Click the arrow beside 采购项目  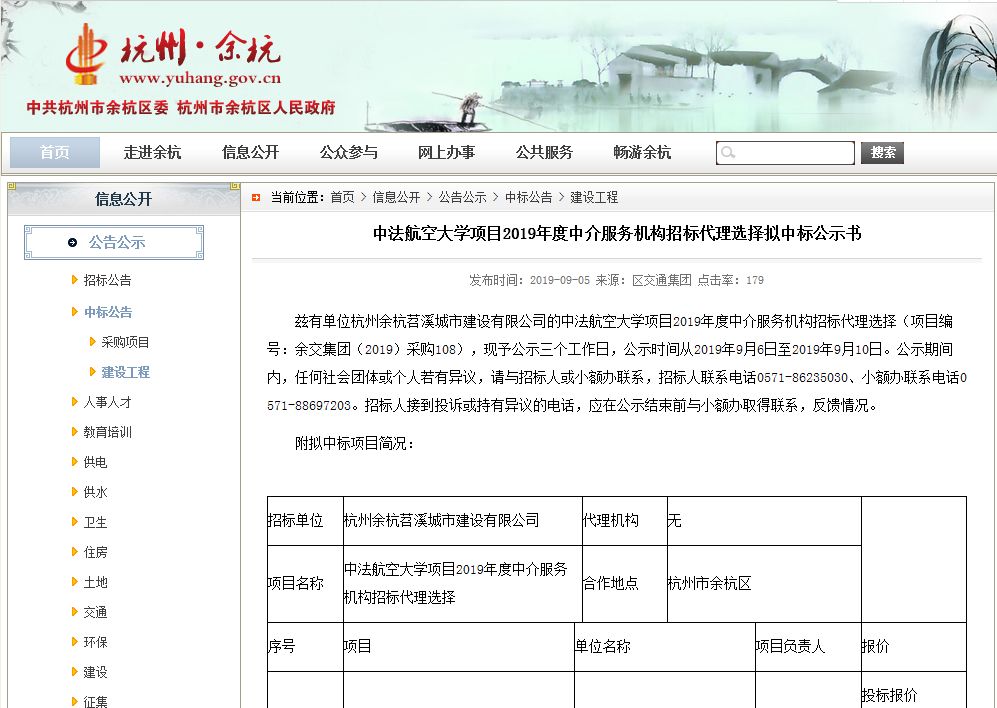coord(93,342)
